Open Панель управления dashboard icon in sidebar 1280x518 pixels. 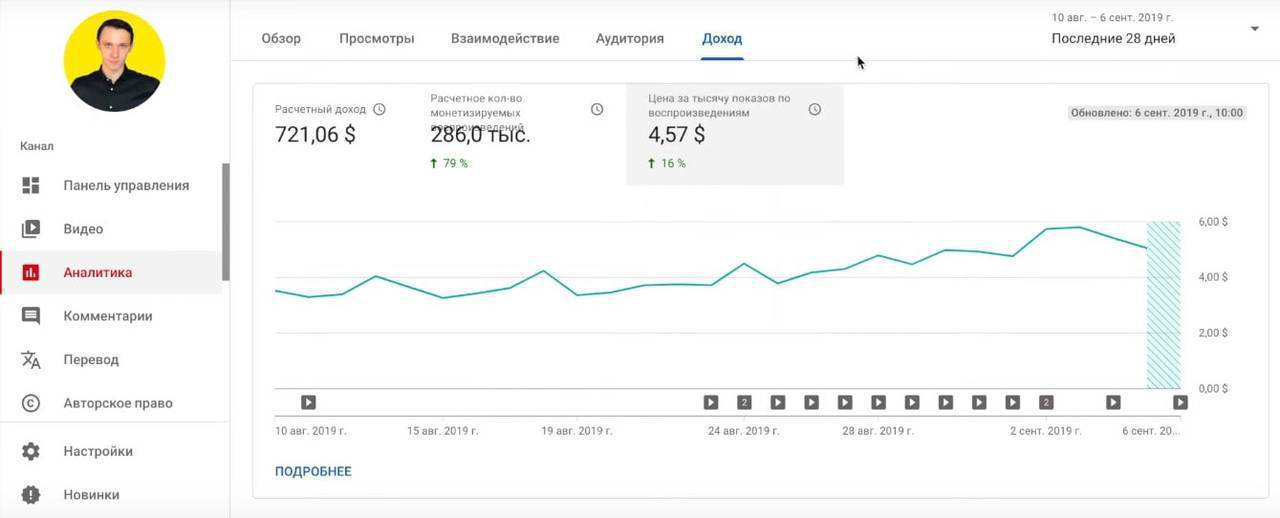(x=31, y=185)
